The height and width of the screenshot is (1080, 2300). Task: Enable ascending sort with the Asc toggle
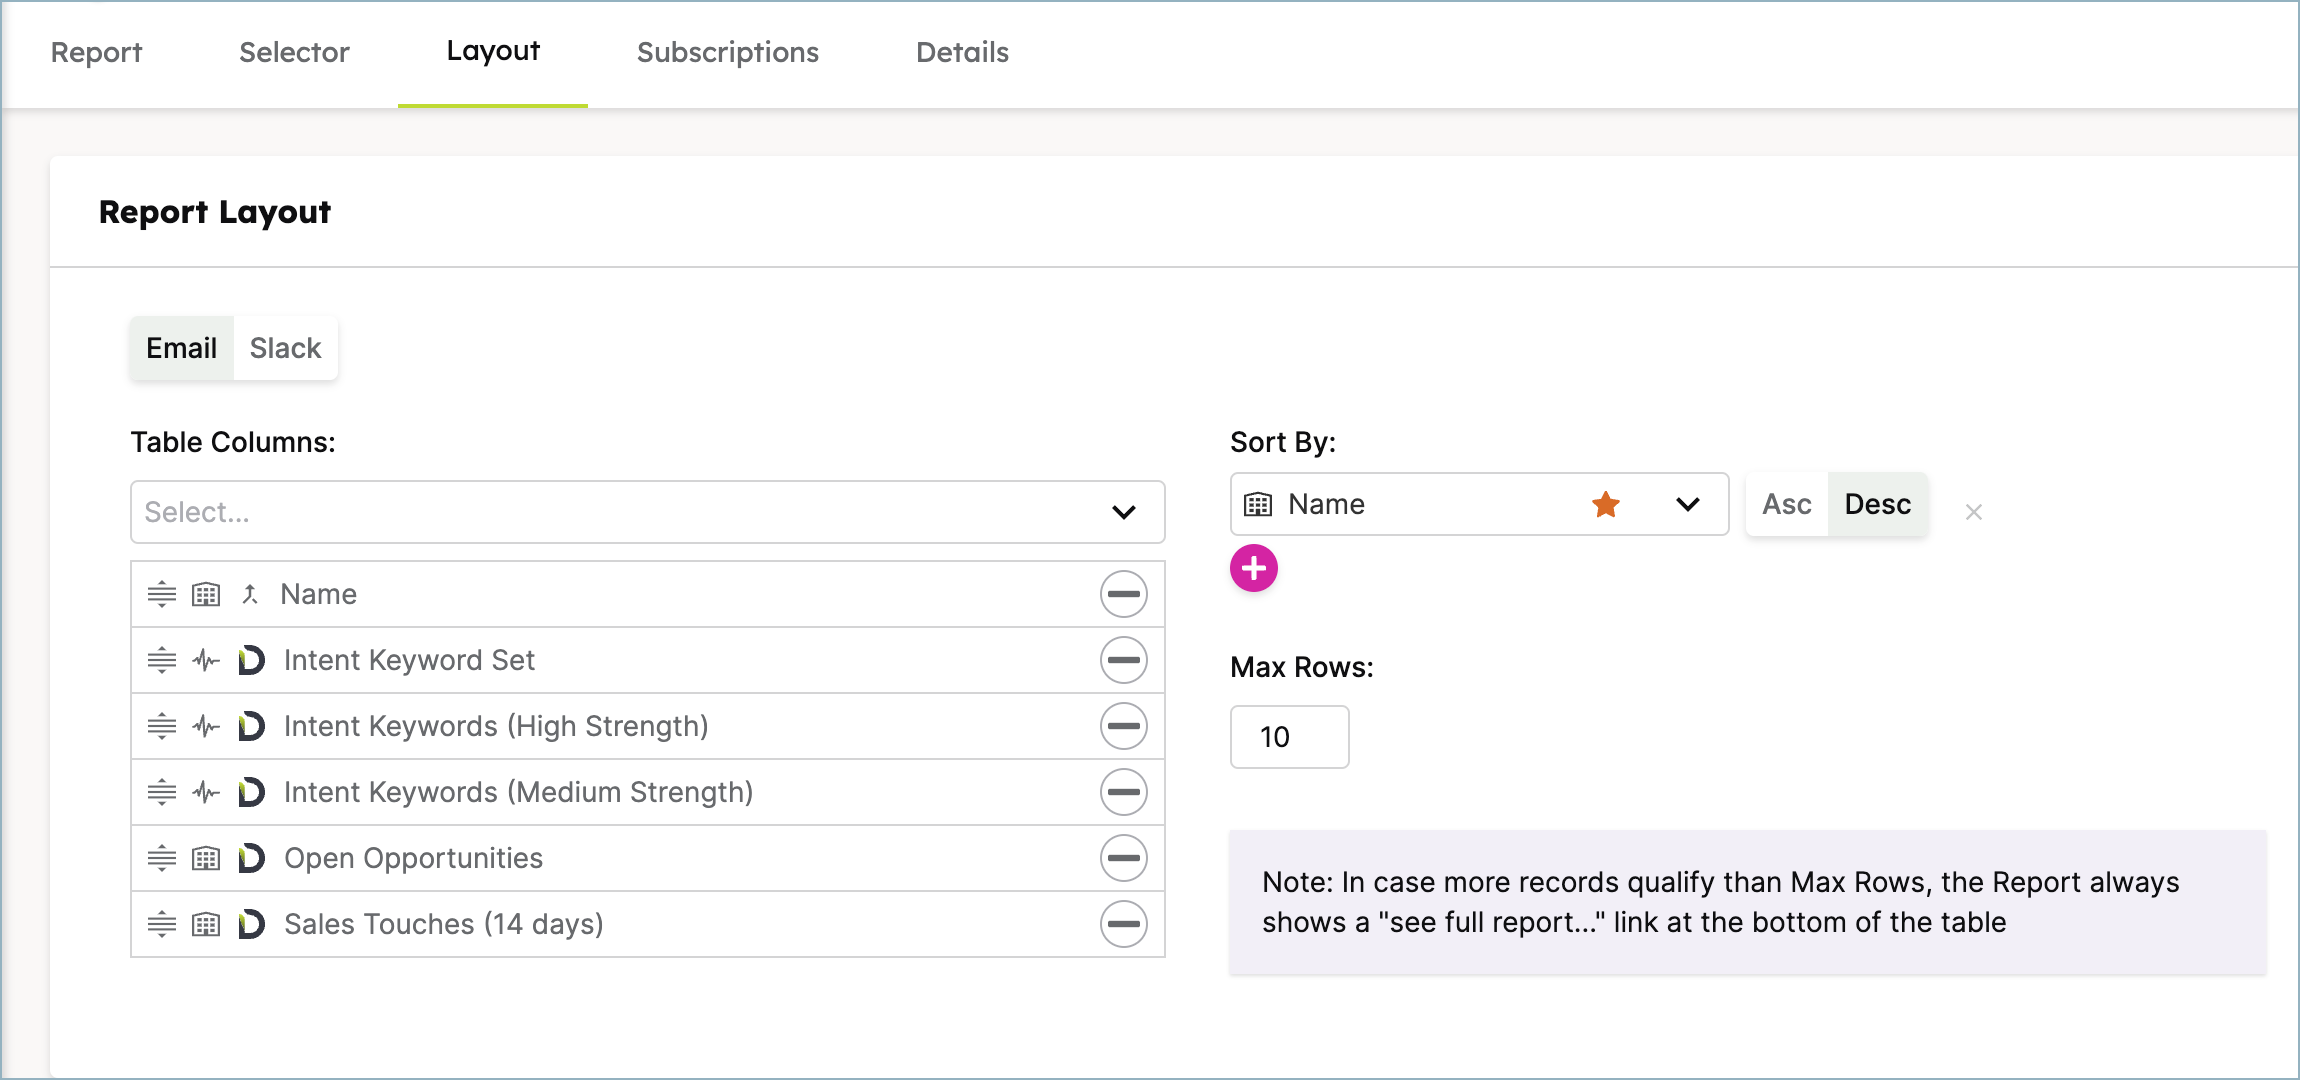click(1785, 504)
